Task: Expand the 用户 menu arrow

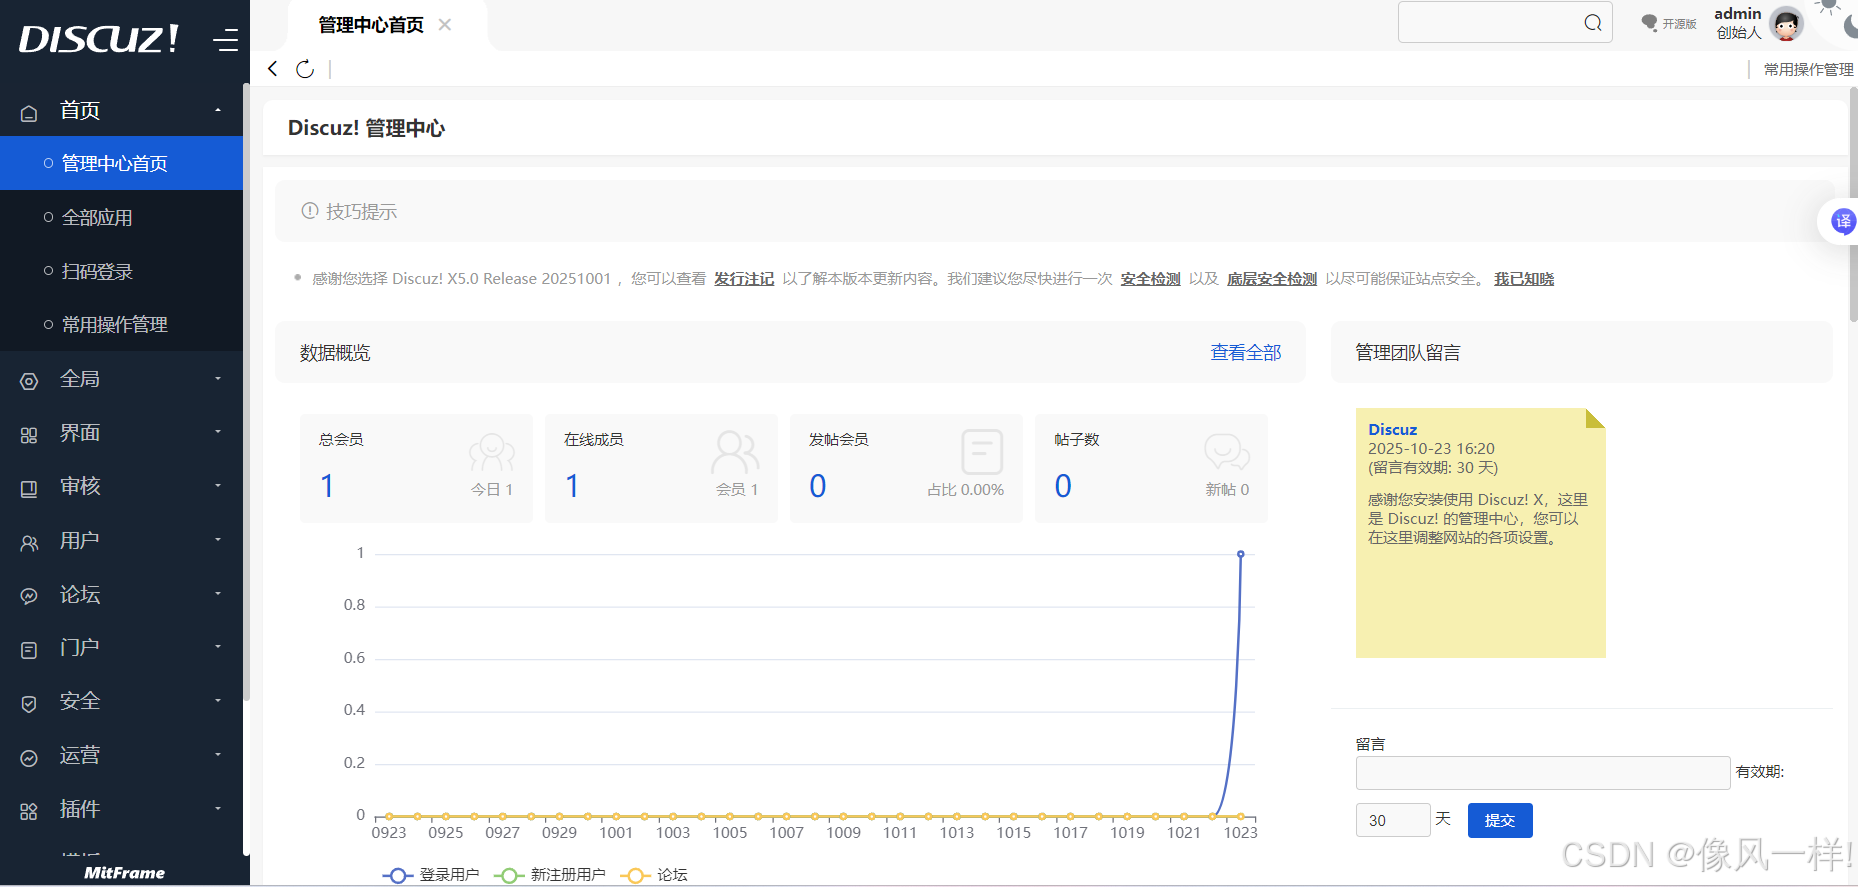Action: 218,540
